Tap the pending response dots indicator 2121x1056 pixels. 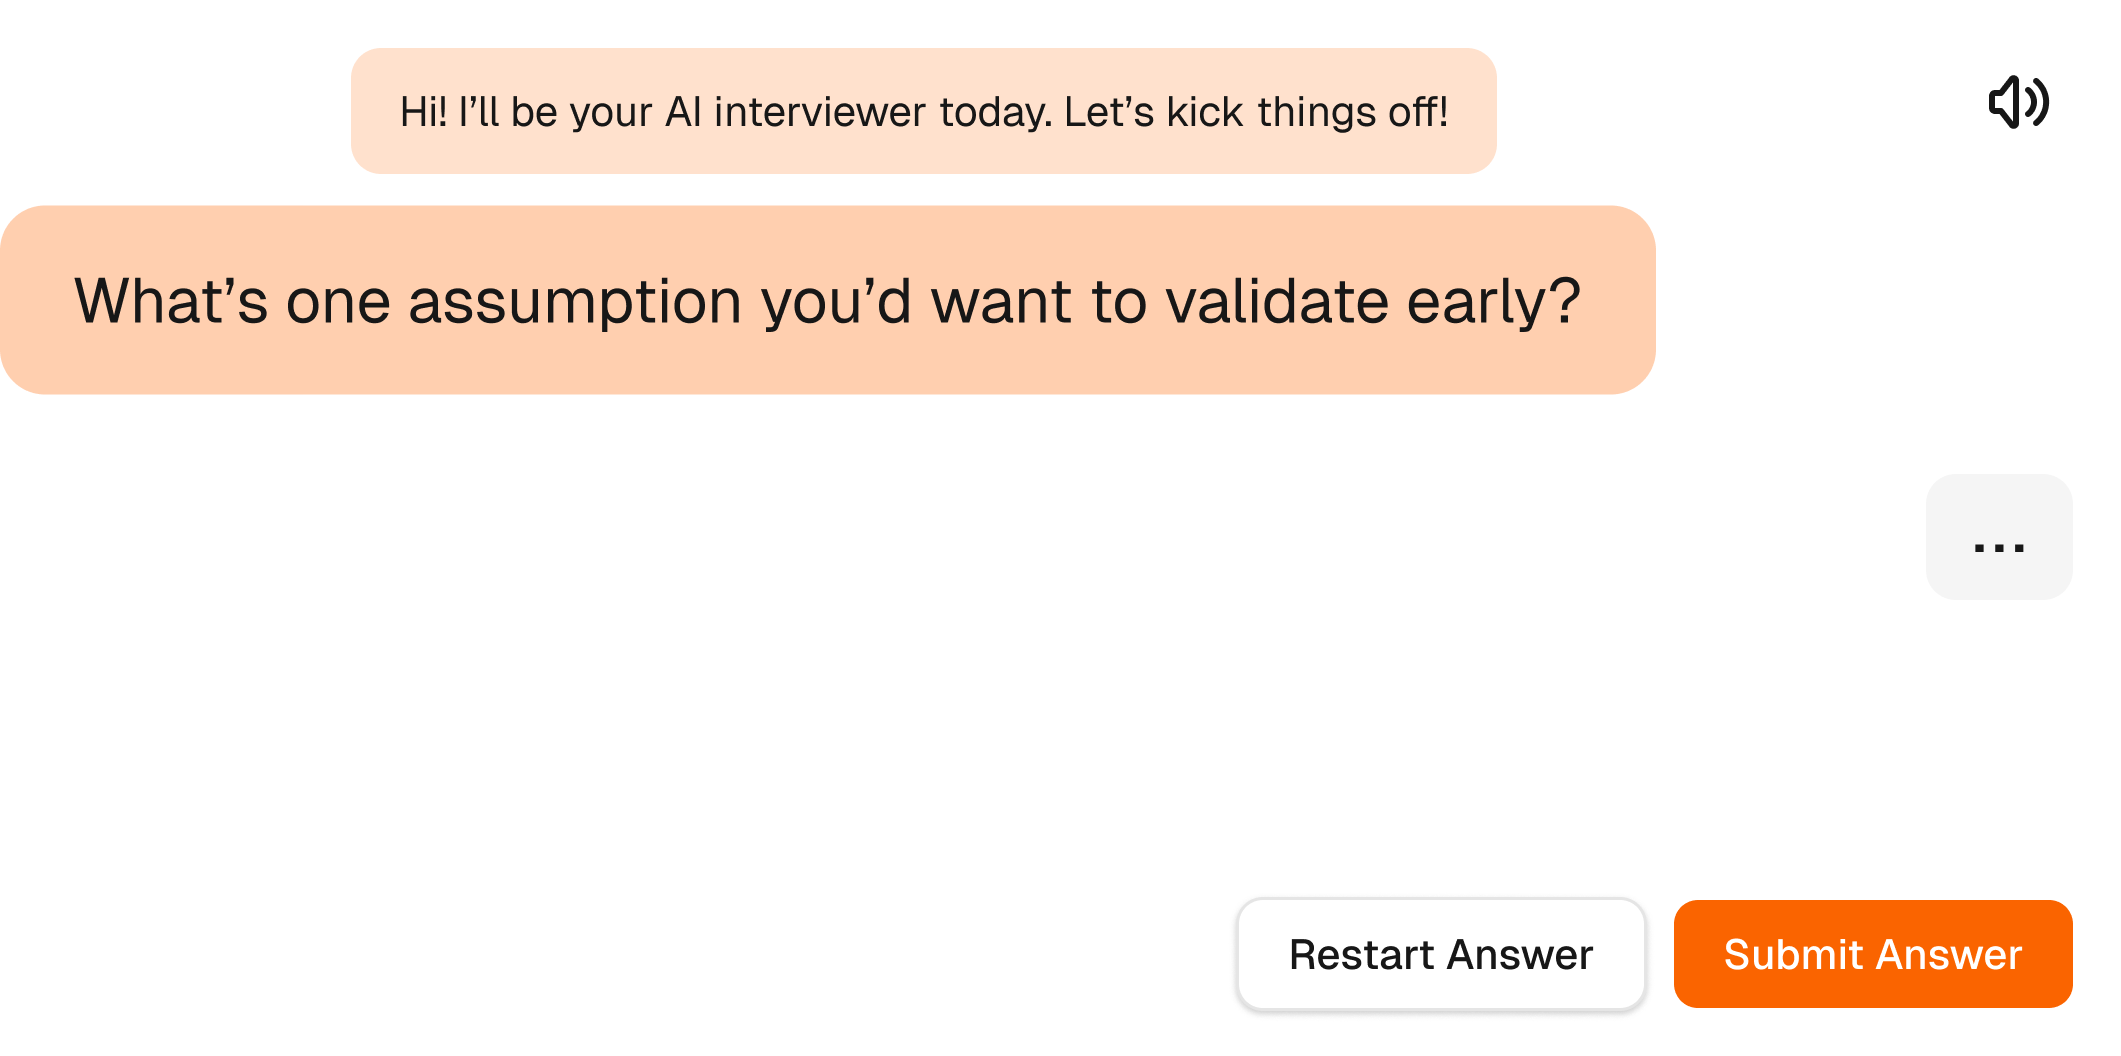[x=1999, y=537]
